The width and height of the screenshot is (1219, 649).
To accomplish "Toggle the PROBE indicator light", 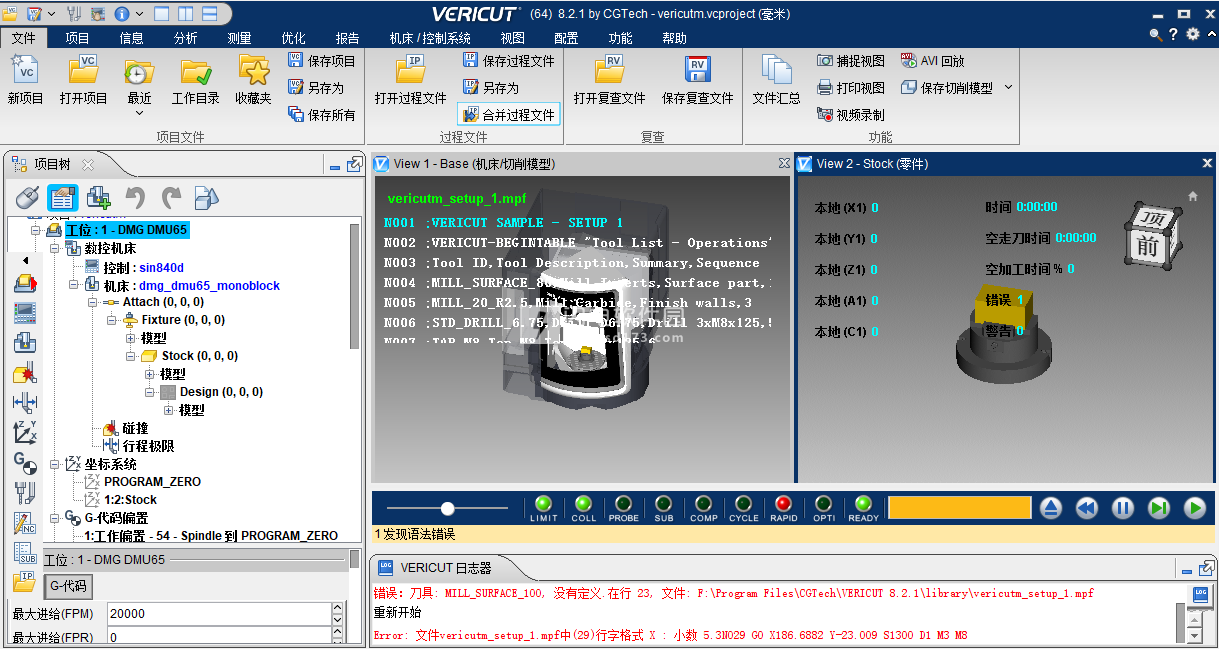I will [x=624, y=503].
